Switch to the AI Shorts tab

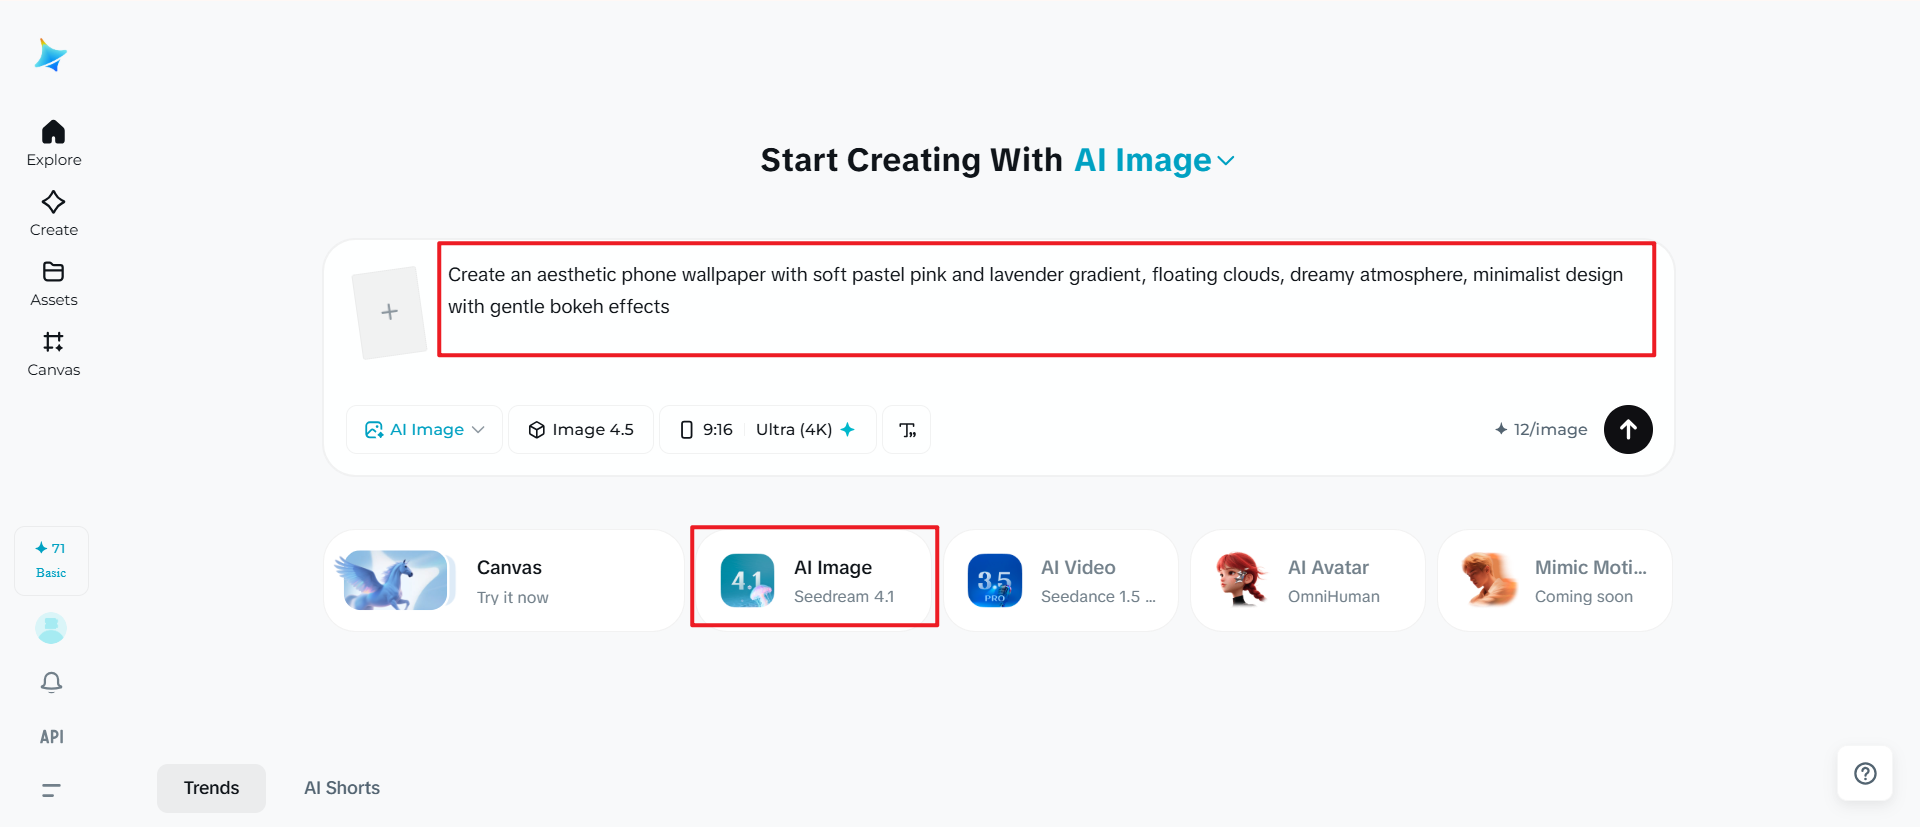[342, 788]
